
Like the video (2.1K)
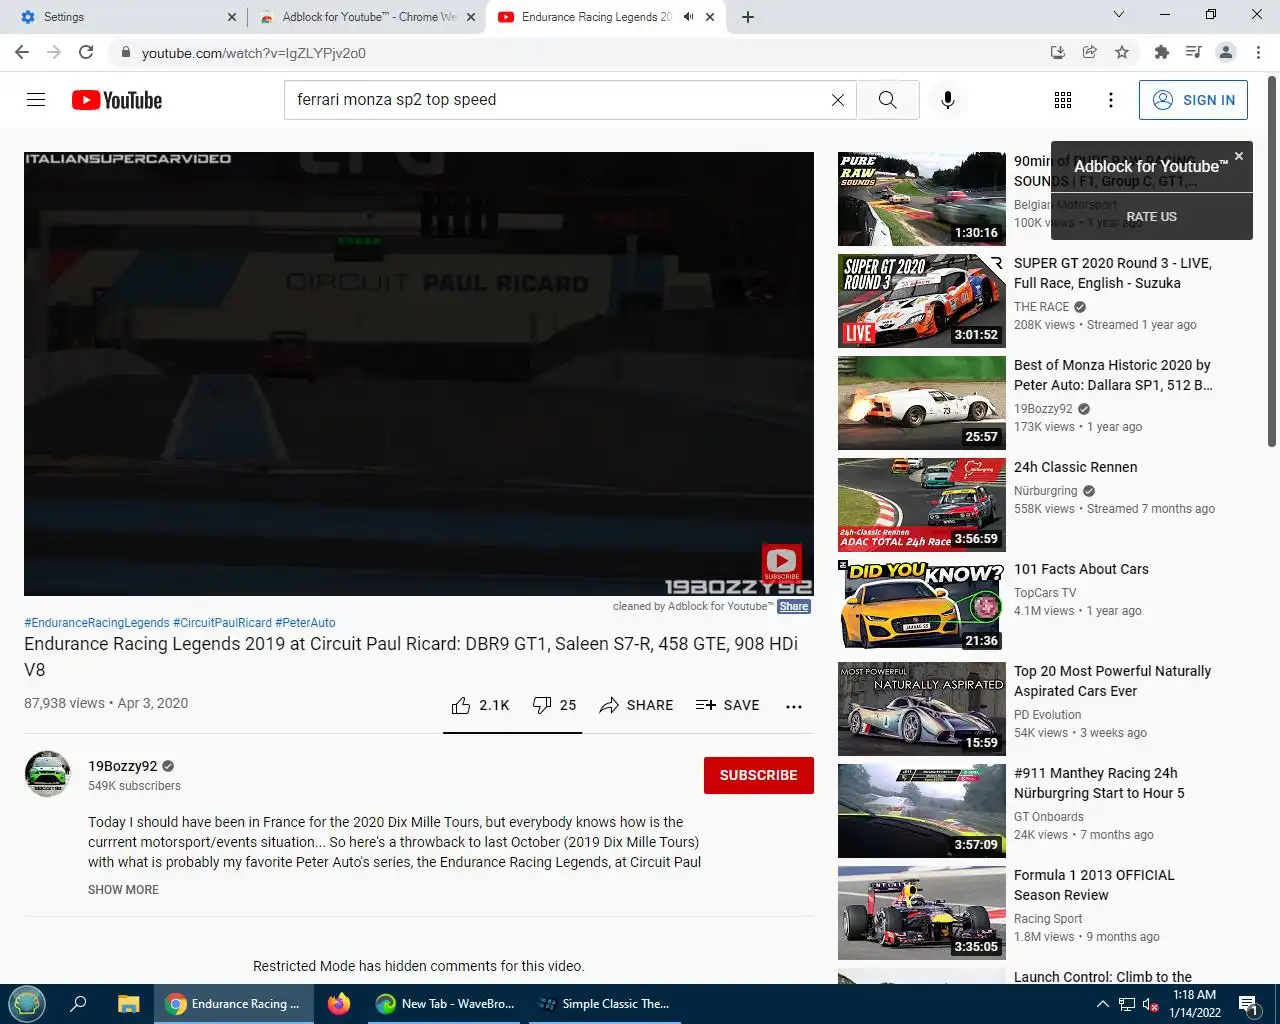point(480,705)
